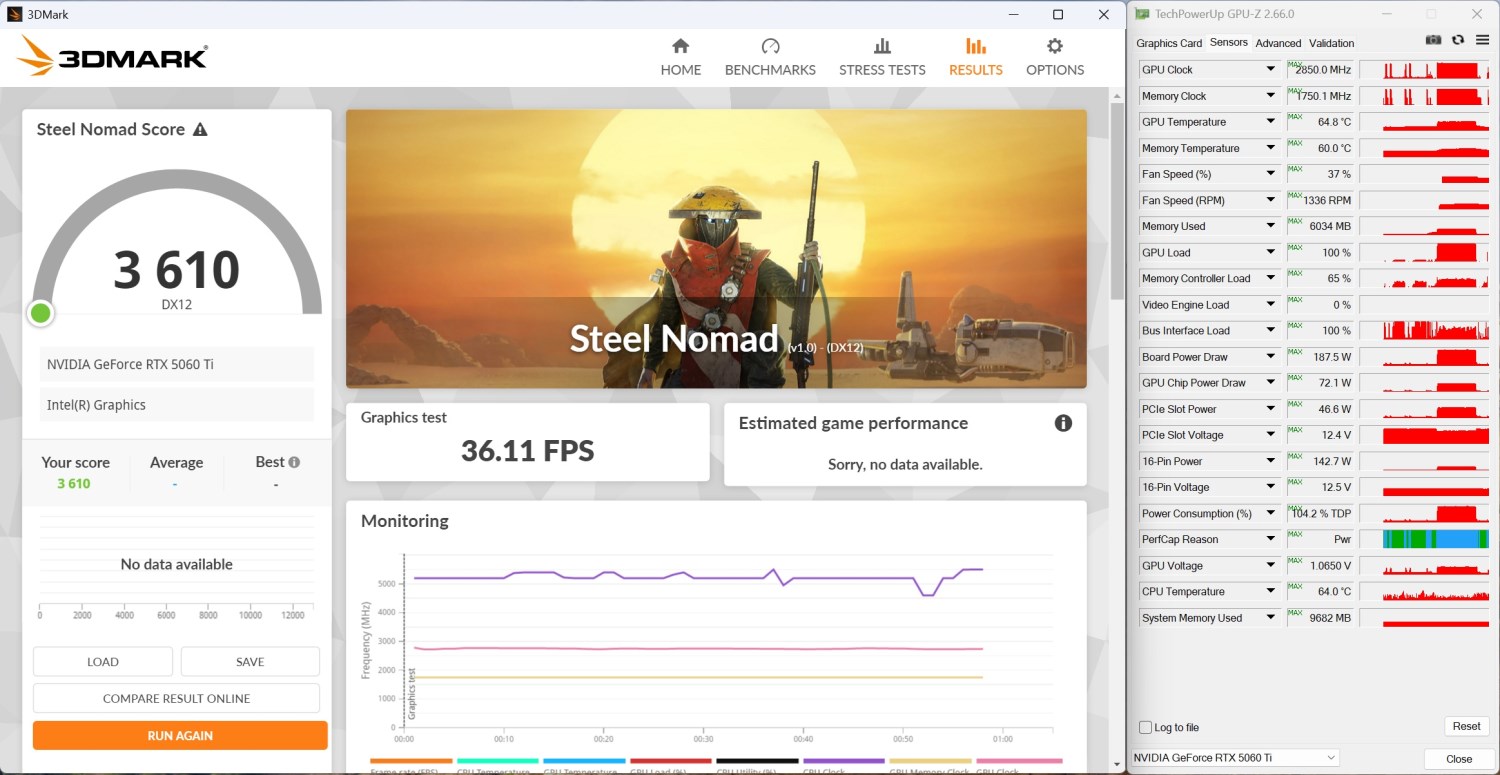
Task: Refresh GPU-Z sensors with the refresh icon
Action: tap(1458, 40)
